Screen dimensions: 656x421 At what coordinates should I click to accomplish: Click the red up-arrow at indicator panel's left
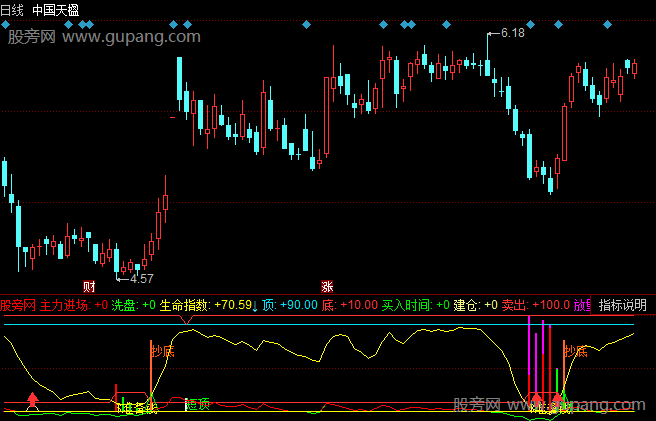(32, 401)
